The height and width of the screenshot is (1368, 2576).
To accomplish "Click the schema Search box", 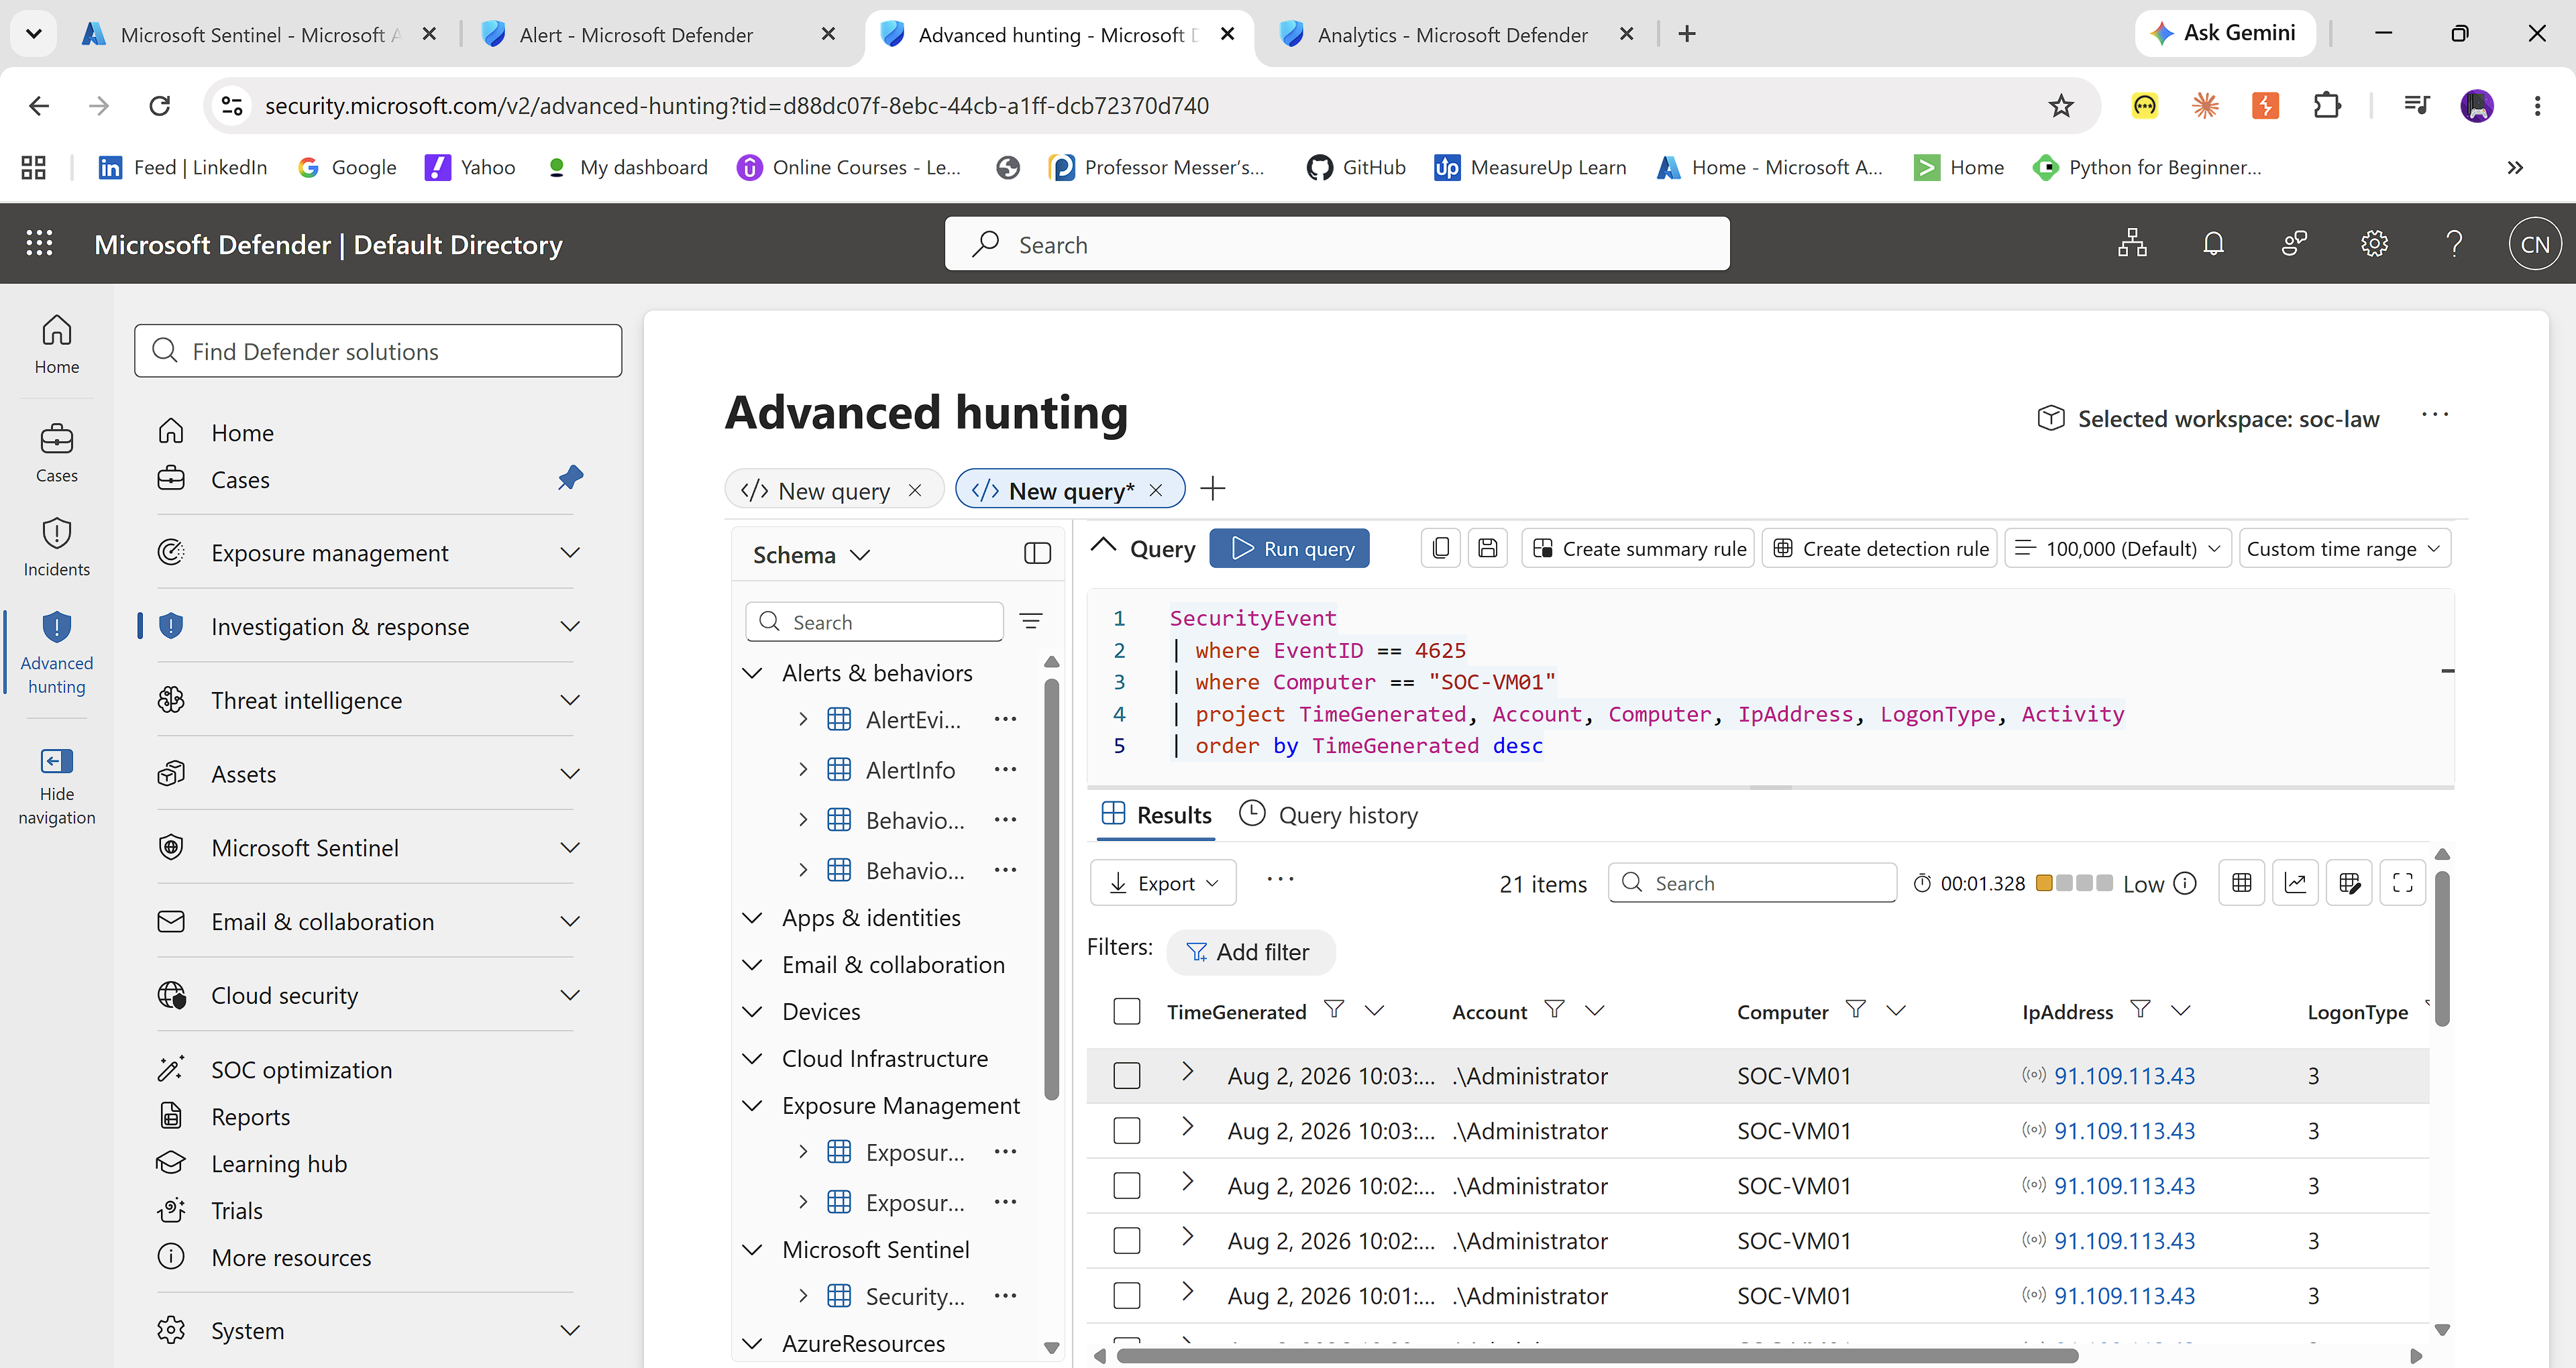I will coord(874,621).
